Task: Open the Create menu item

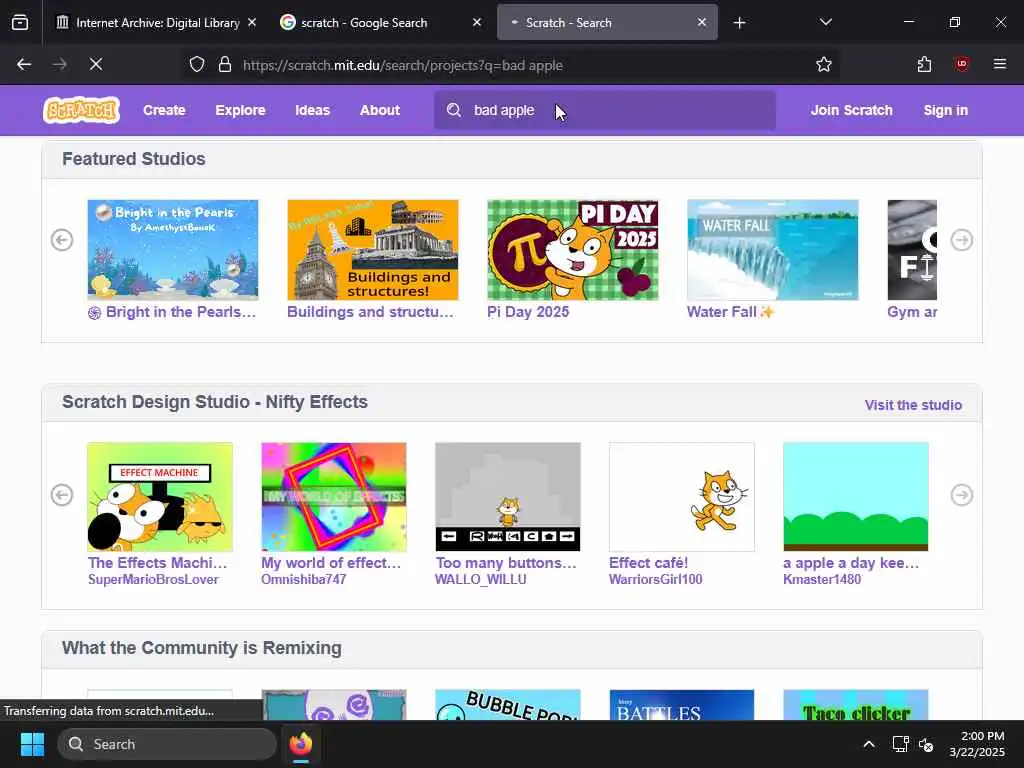Action: pos(164,110)
